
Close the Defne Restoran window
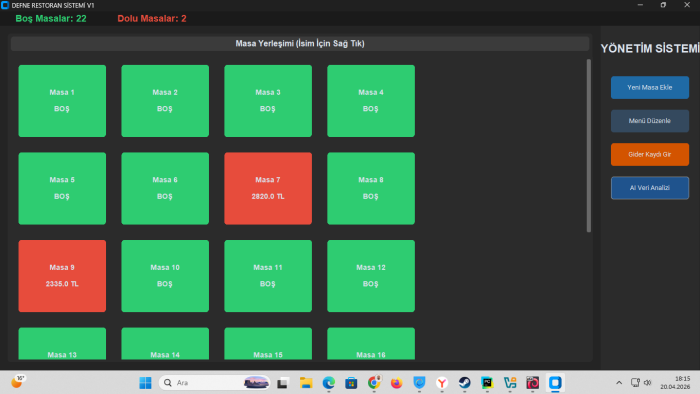pyautogui.click(x=687, y=5)
